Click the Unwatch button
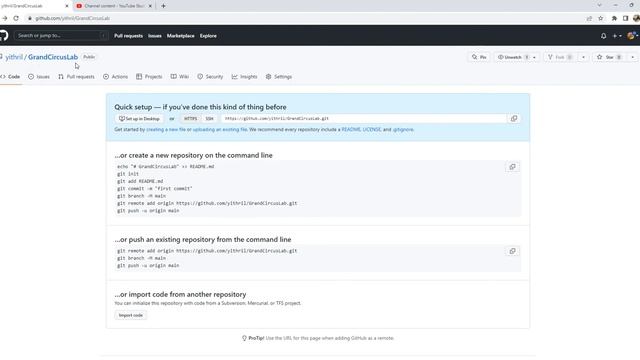640x360 pixels. coord(512,57)
